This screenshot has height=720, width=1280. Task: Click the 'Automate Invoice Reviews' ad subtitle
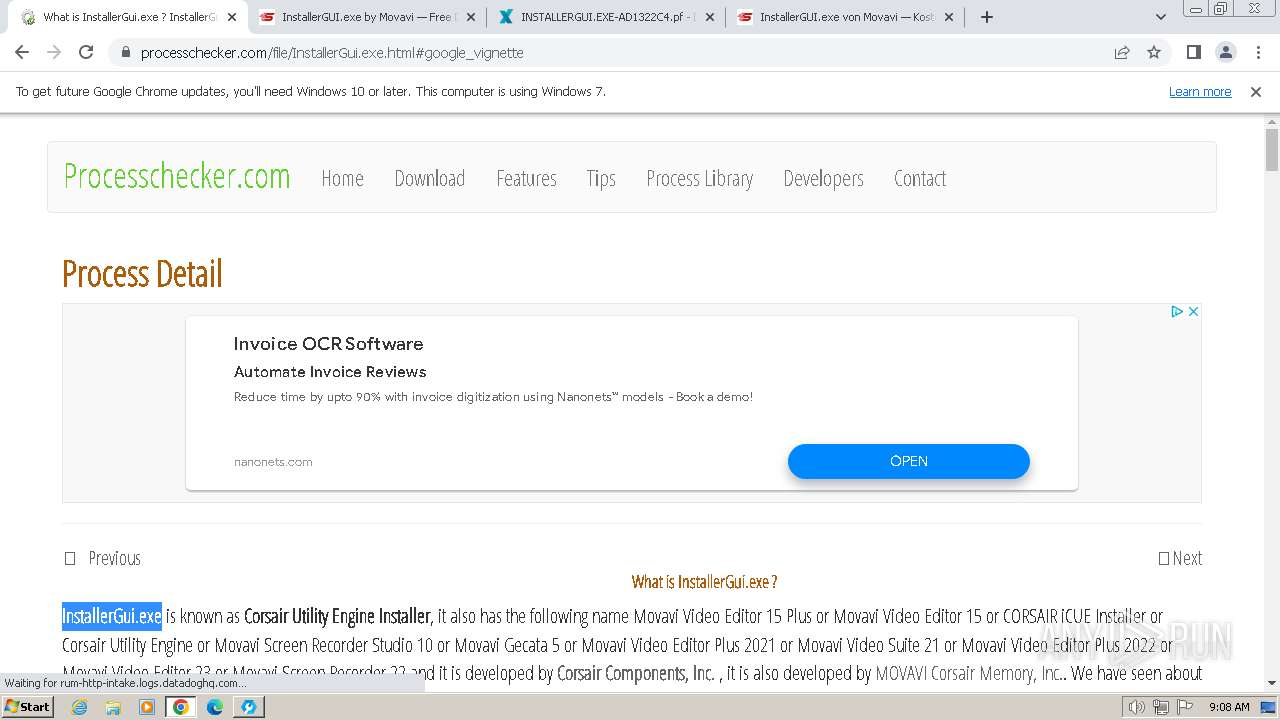click(330, 372)
